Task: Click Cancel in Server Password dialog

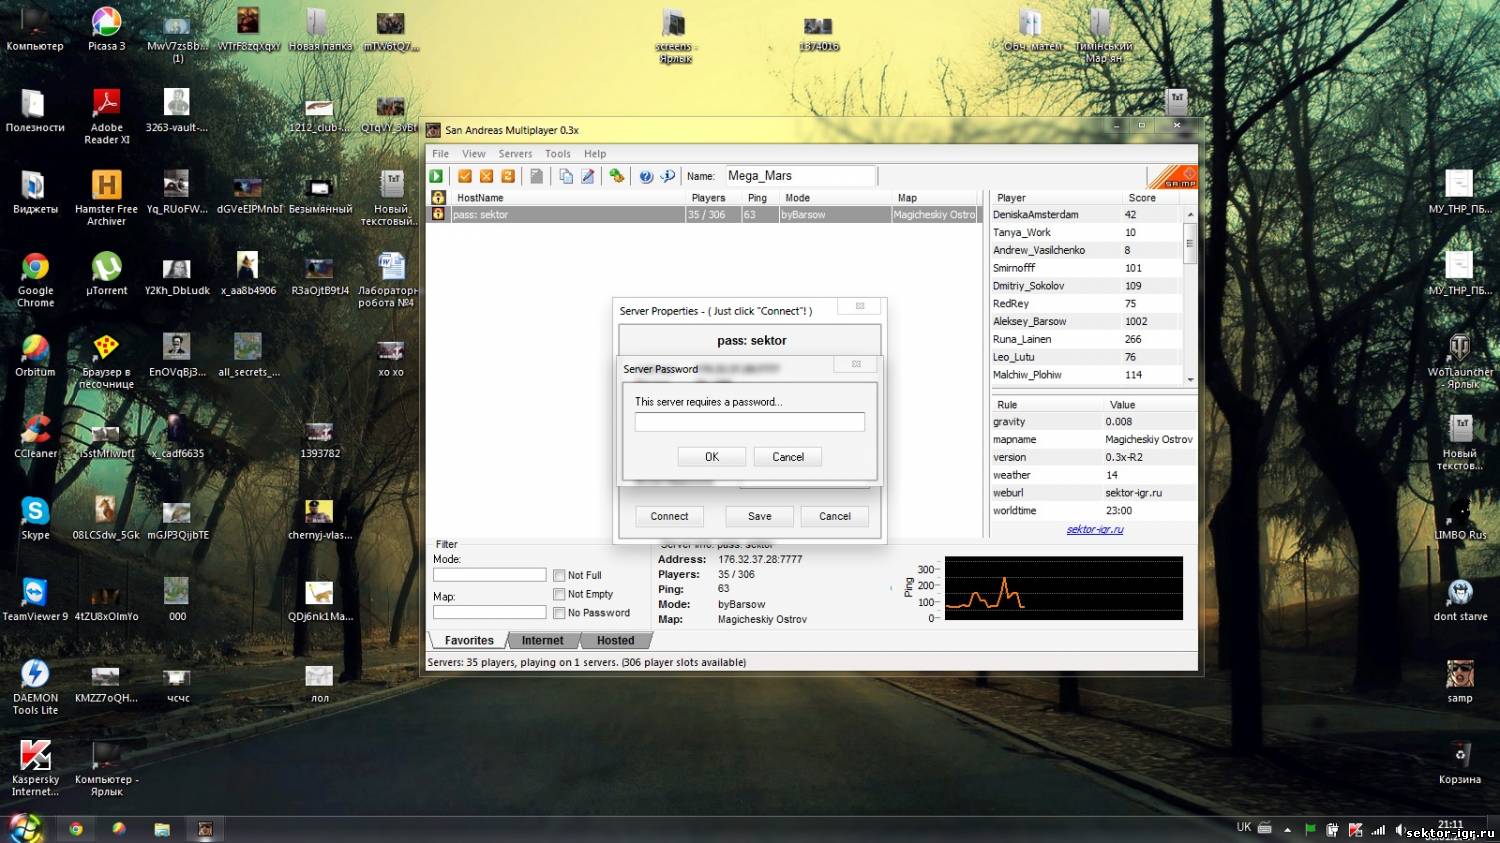Action: (x=788, y=457)
